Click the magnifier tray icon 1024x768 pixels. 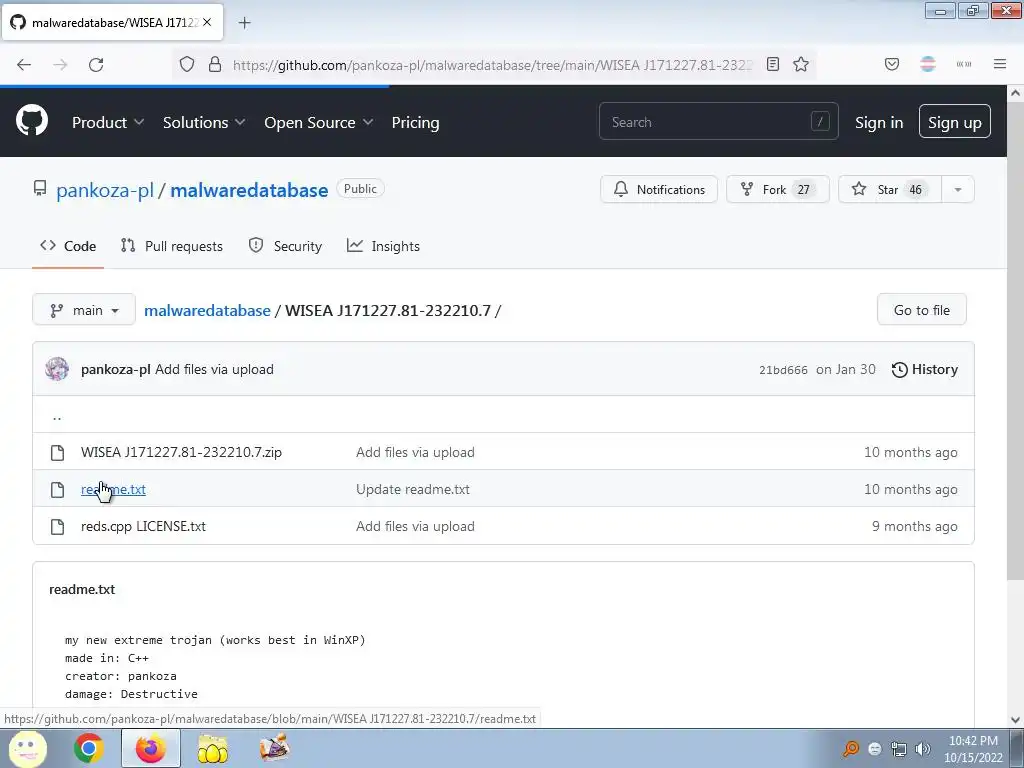(x=851, y=748)
